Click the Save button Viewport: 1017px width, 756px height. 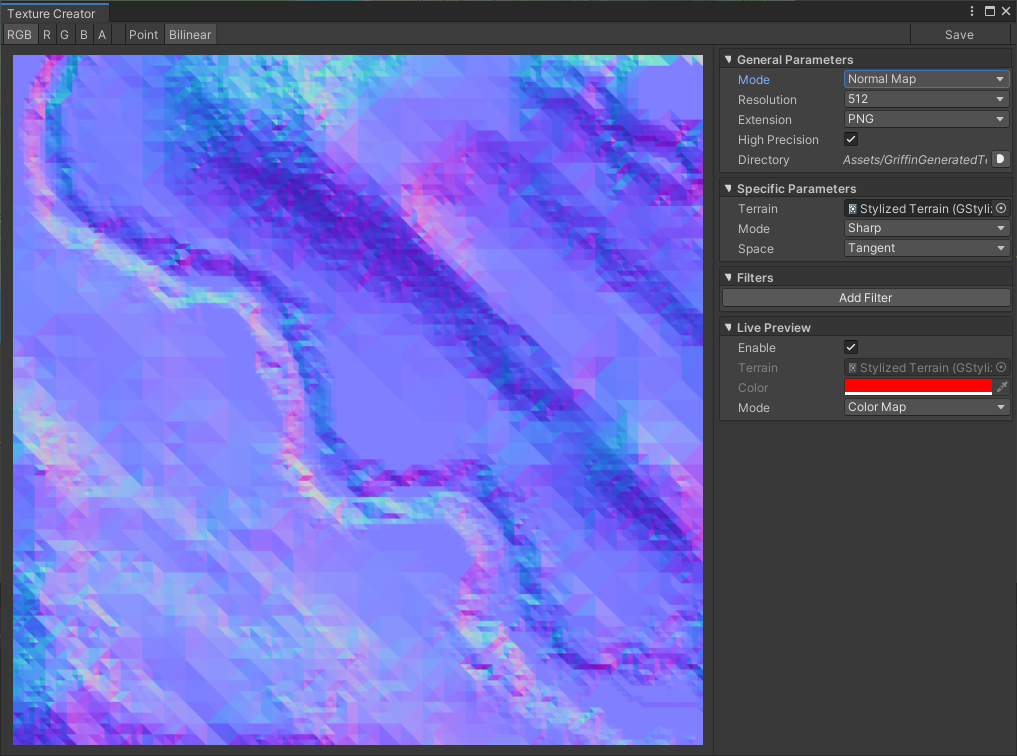coord(959,34)
